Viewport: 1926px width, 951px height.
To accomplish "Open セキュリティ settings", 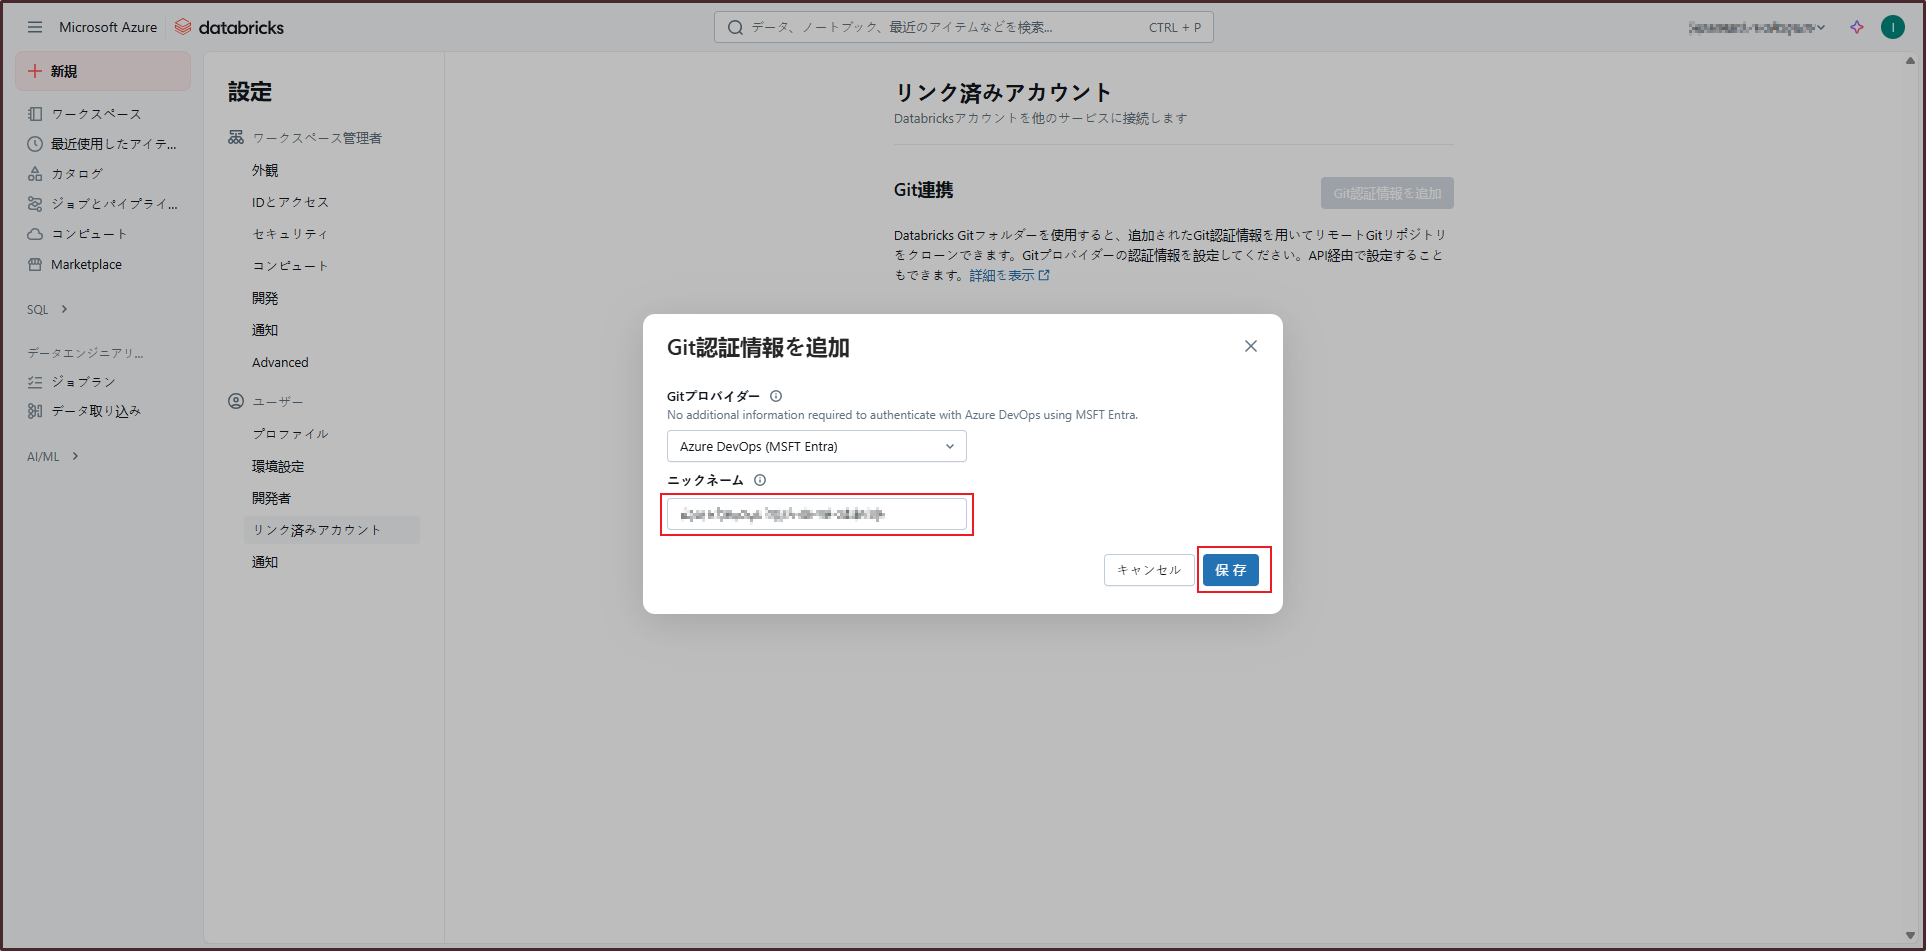I will pos(290,234).
